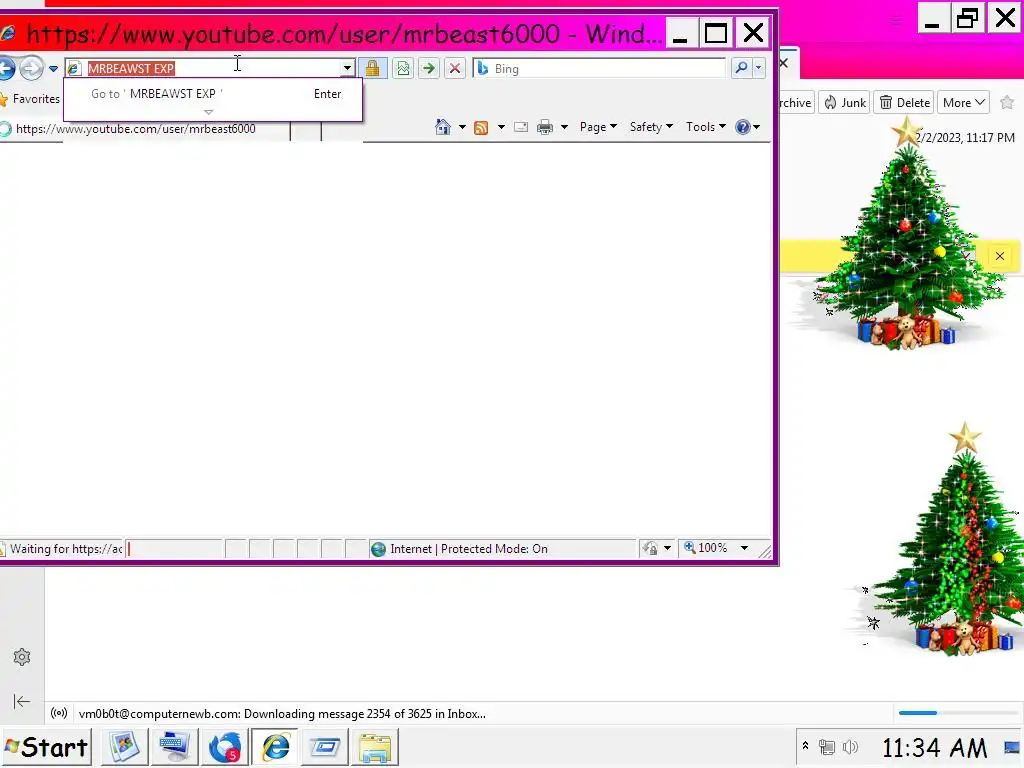Open the Run window taskbar icon
This screenshot has width=1024, height=768.
(325, 747)
